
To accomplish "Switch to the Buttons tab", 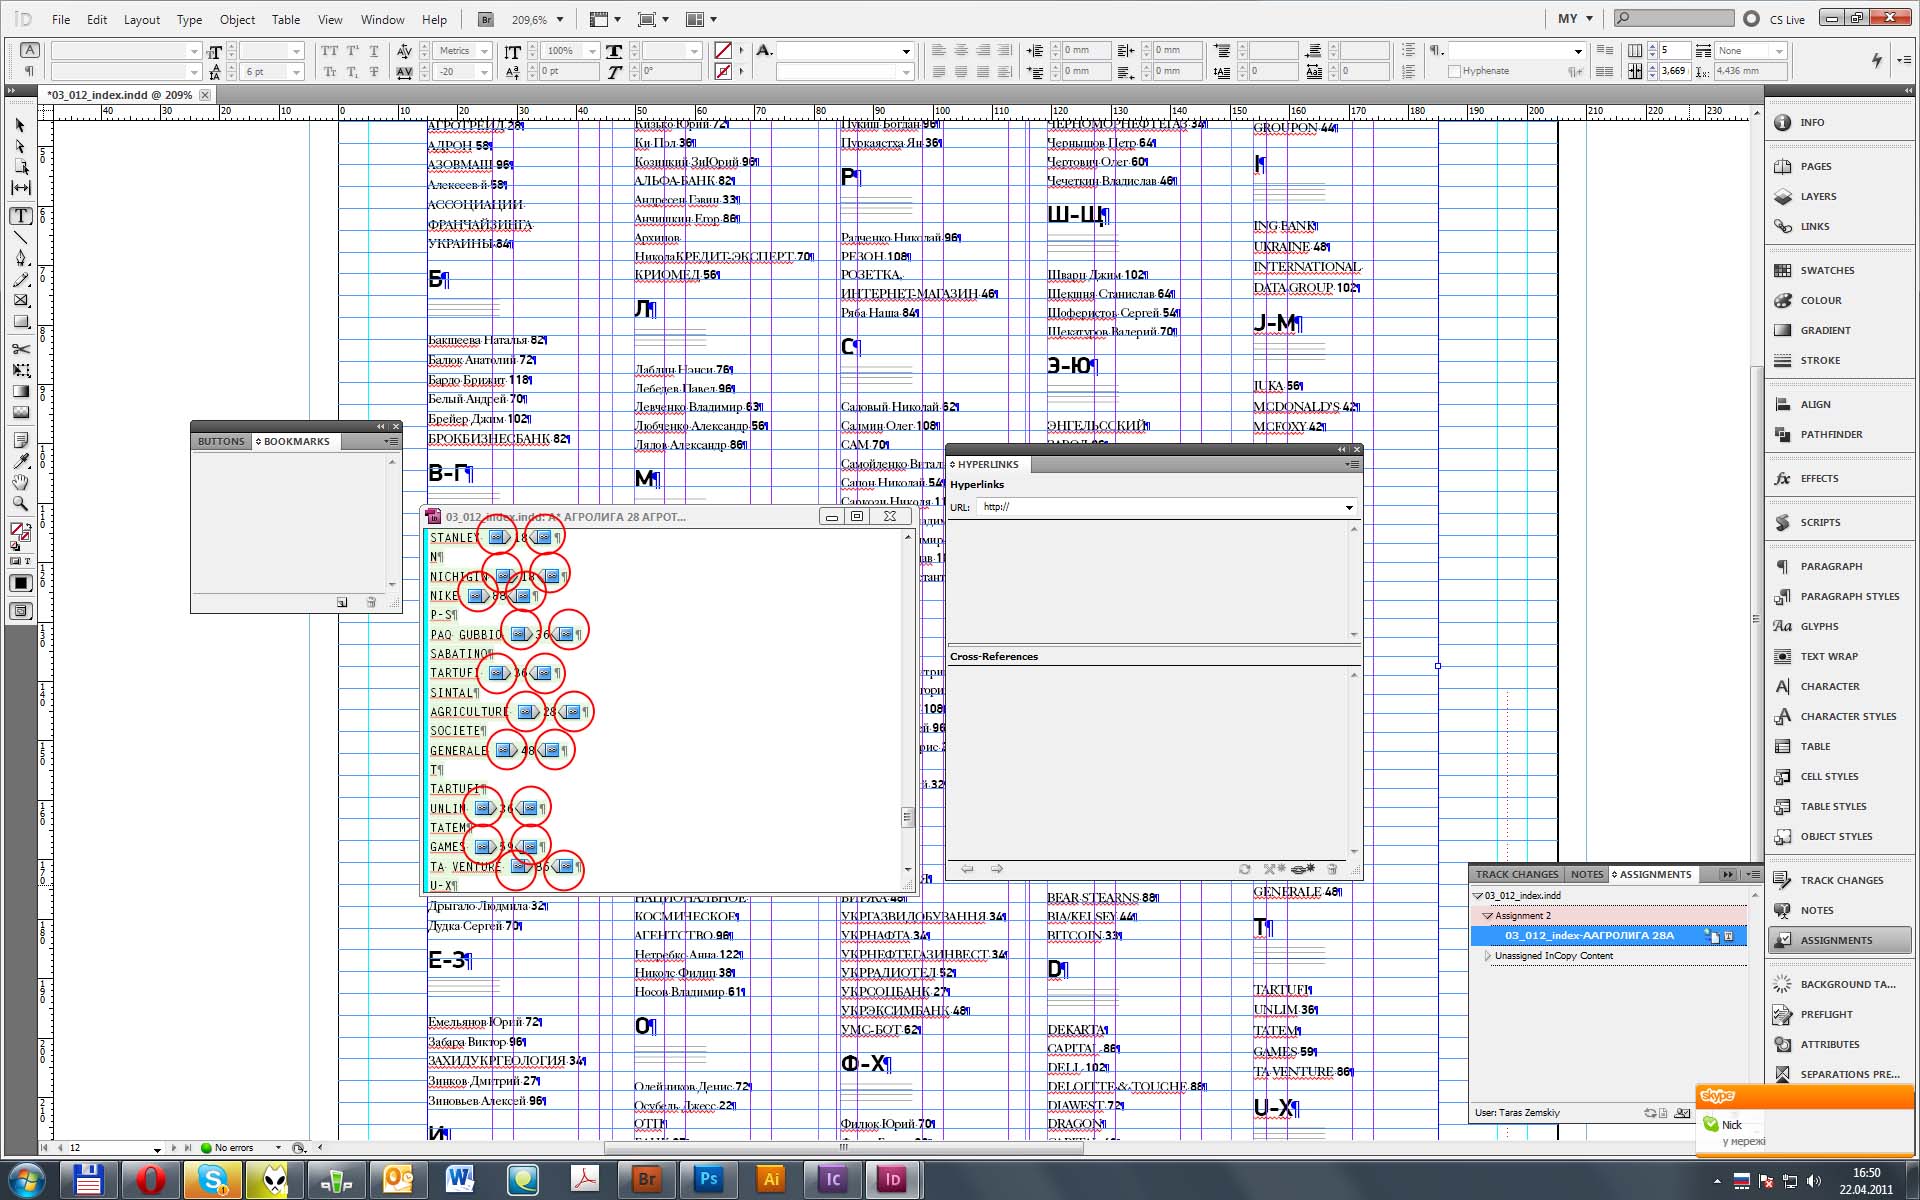I will point(221,441).
